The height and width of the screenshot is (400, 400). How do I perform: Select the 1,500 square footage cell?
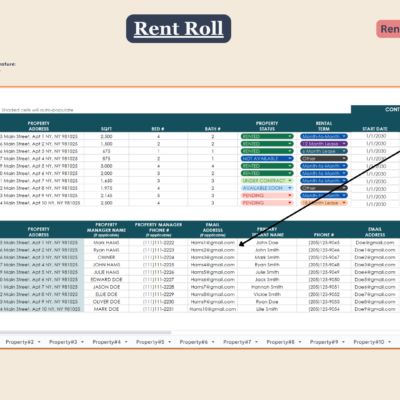click(x=106, y=144)
